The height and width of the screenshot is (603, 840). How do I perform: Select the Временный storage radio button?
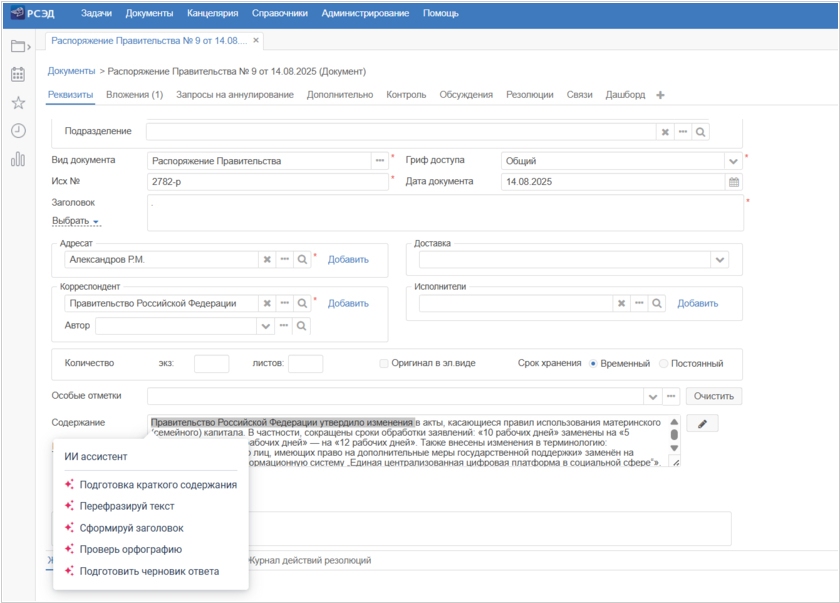click(593, 364)
